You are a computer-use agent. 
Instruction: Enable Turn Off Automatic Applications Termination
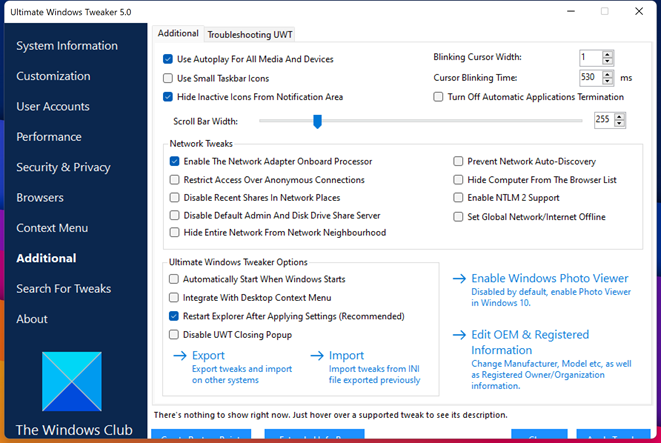point(438,97)
